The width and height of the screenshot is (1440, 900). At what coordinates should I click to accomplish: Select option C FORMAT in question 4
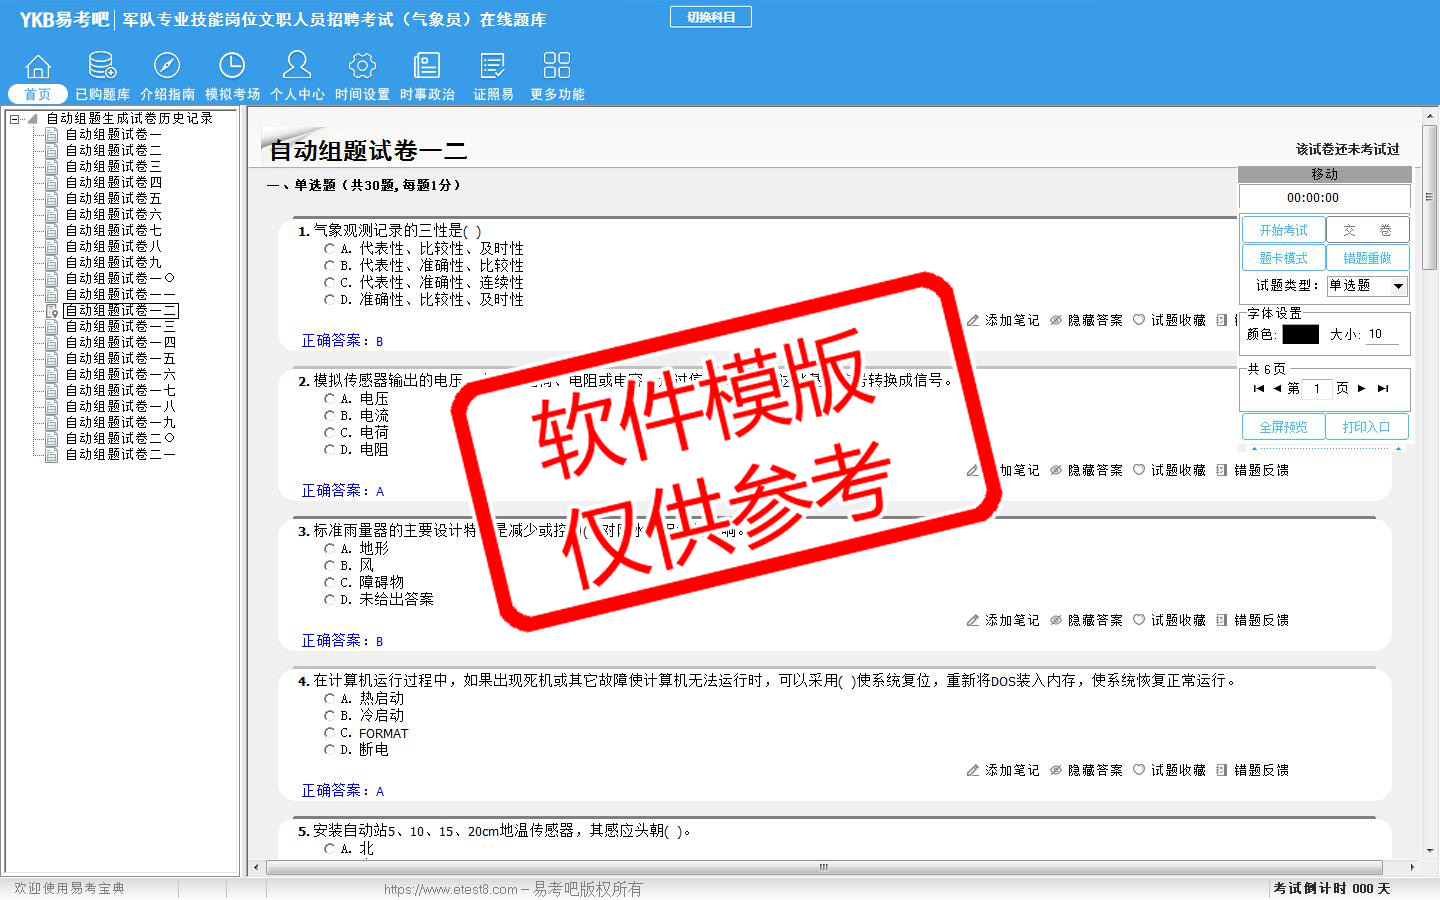(x=329, y=733)
